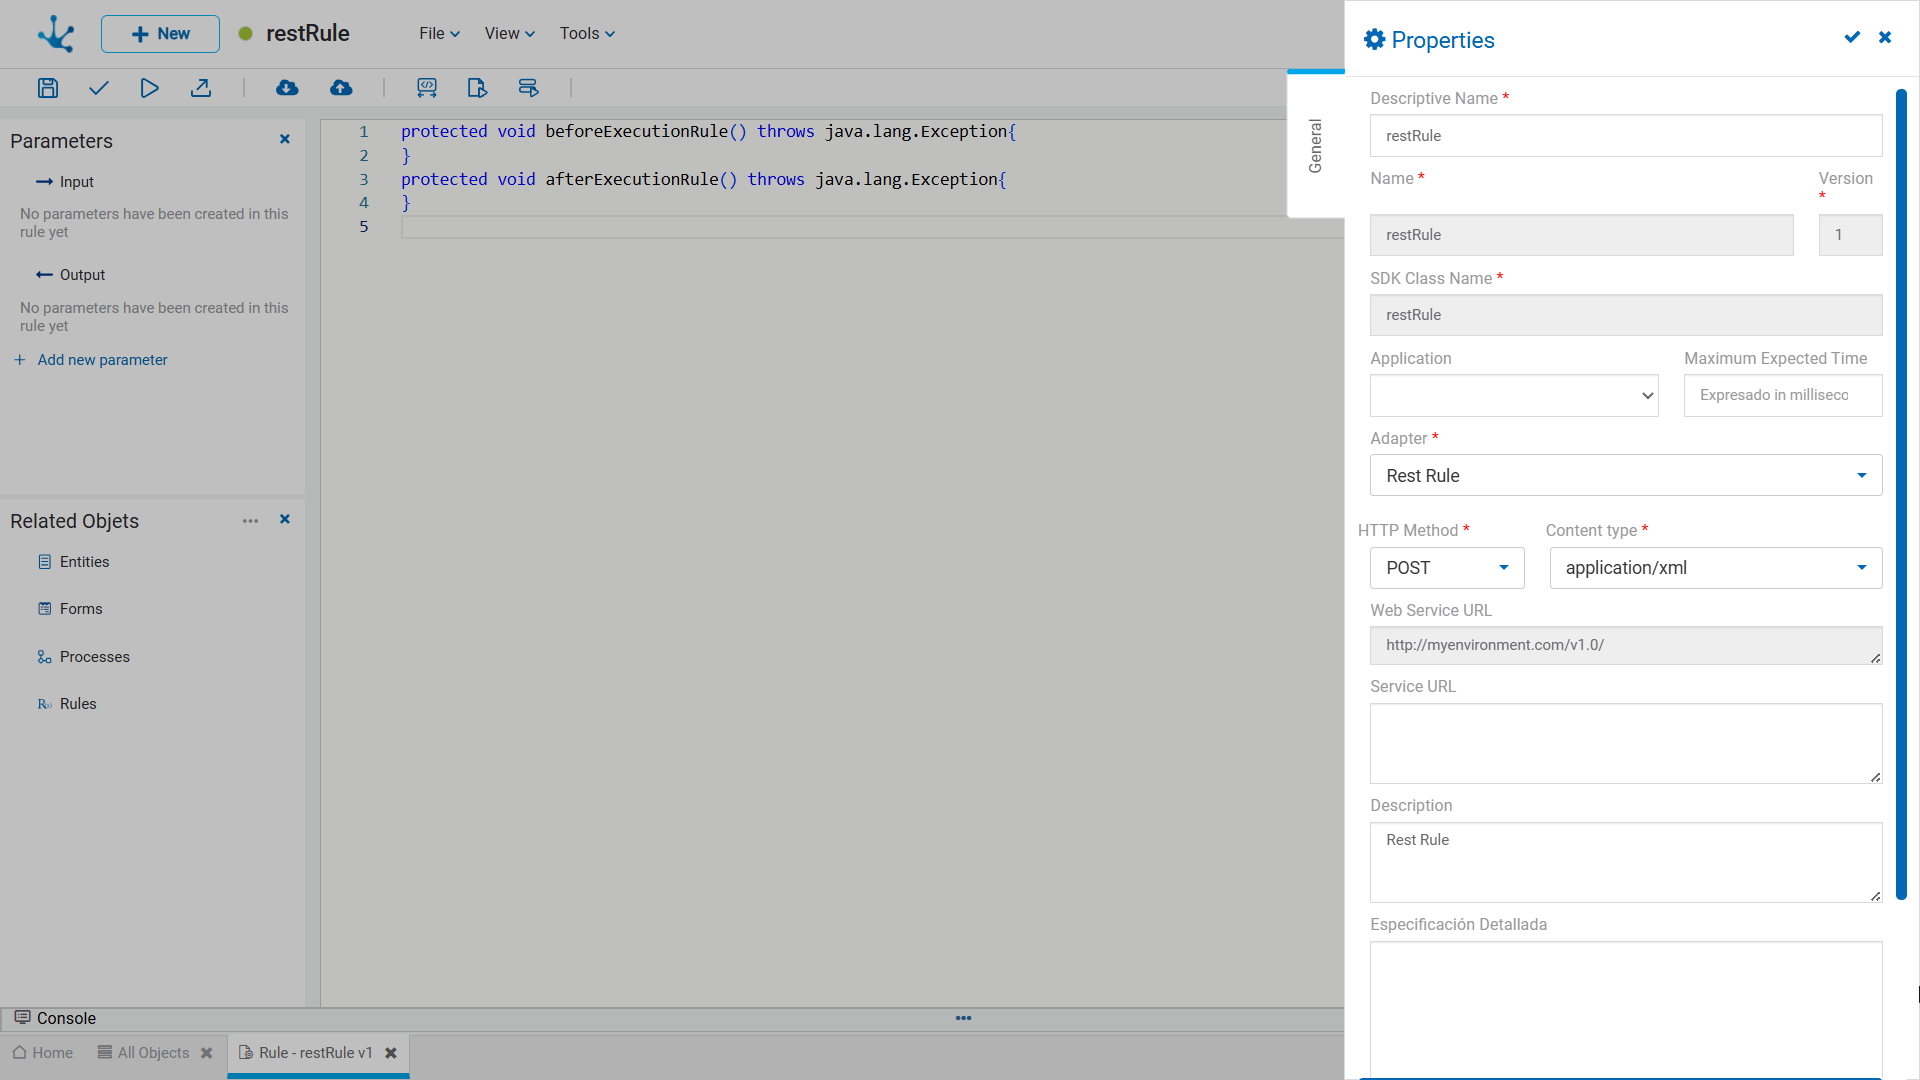This screenshot has height=1080, width=1920.
Task: Close the Rule - restRule v1 tab
Action: 391,1053
